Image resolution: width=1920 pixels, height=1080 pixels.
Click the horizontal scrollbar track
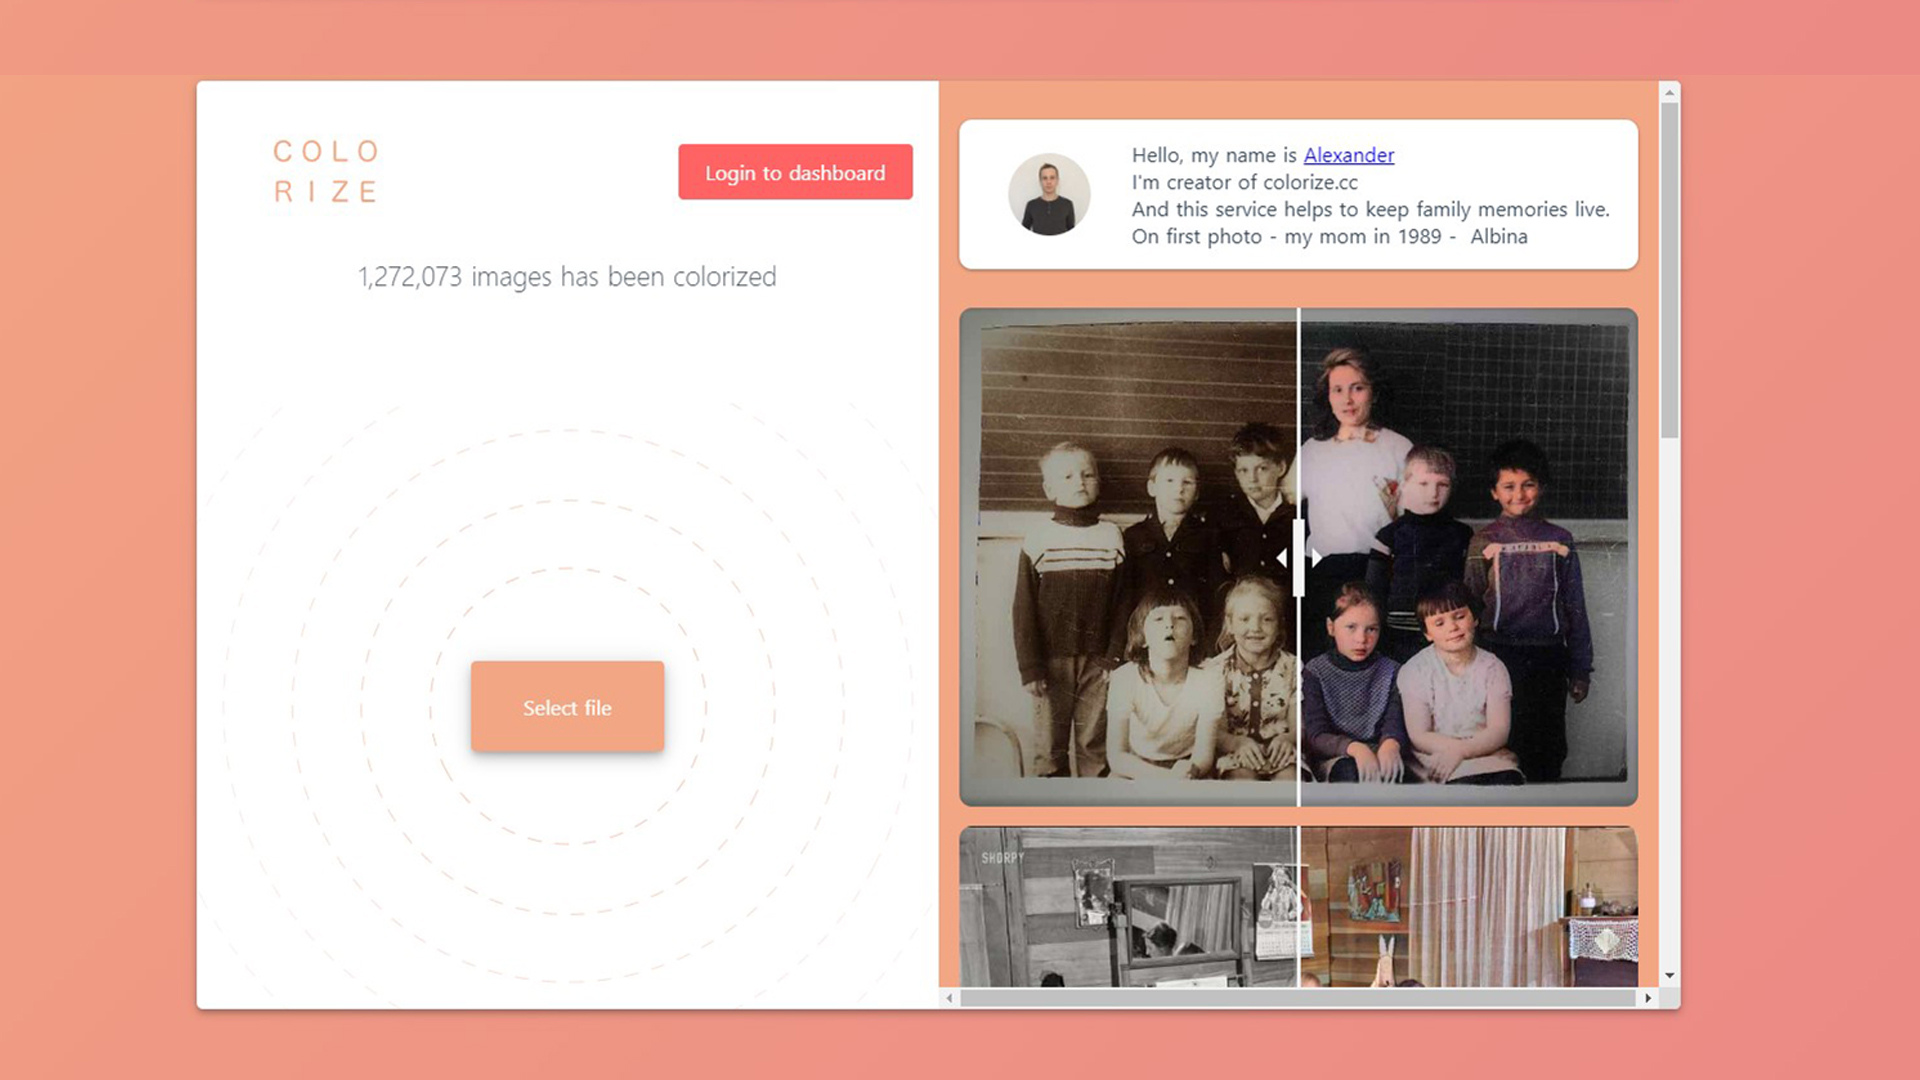point(1300,999)
